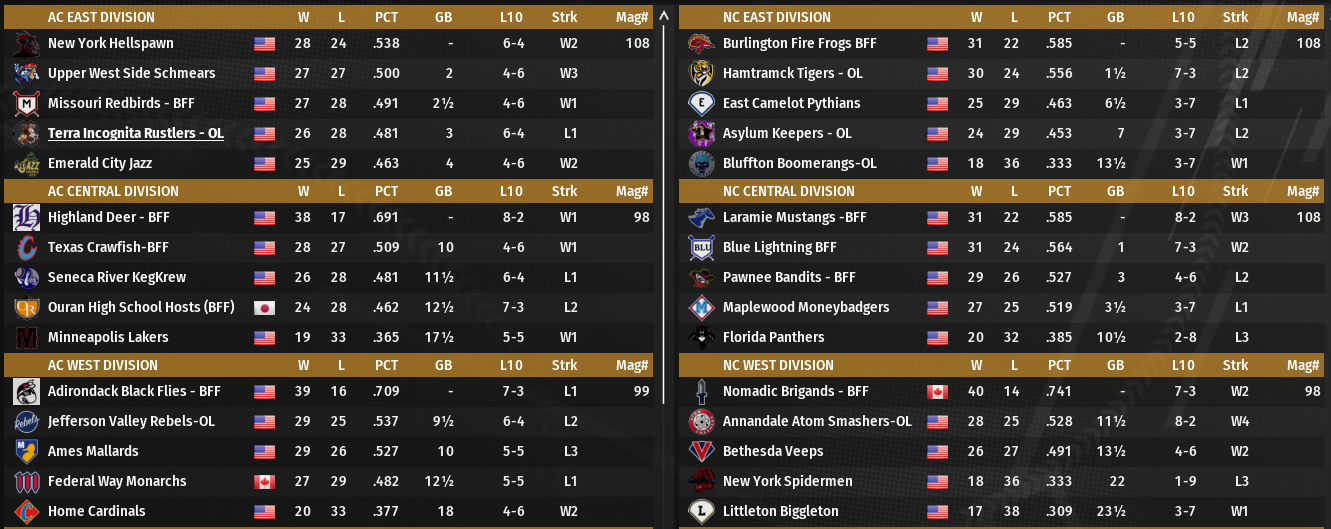Open the Burlington Fire Frogs BFF page
The image size is (1331, 529).
[799, 44]
